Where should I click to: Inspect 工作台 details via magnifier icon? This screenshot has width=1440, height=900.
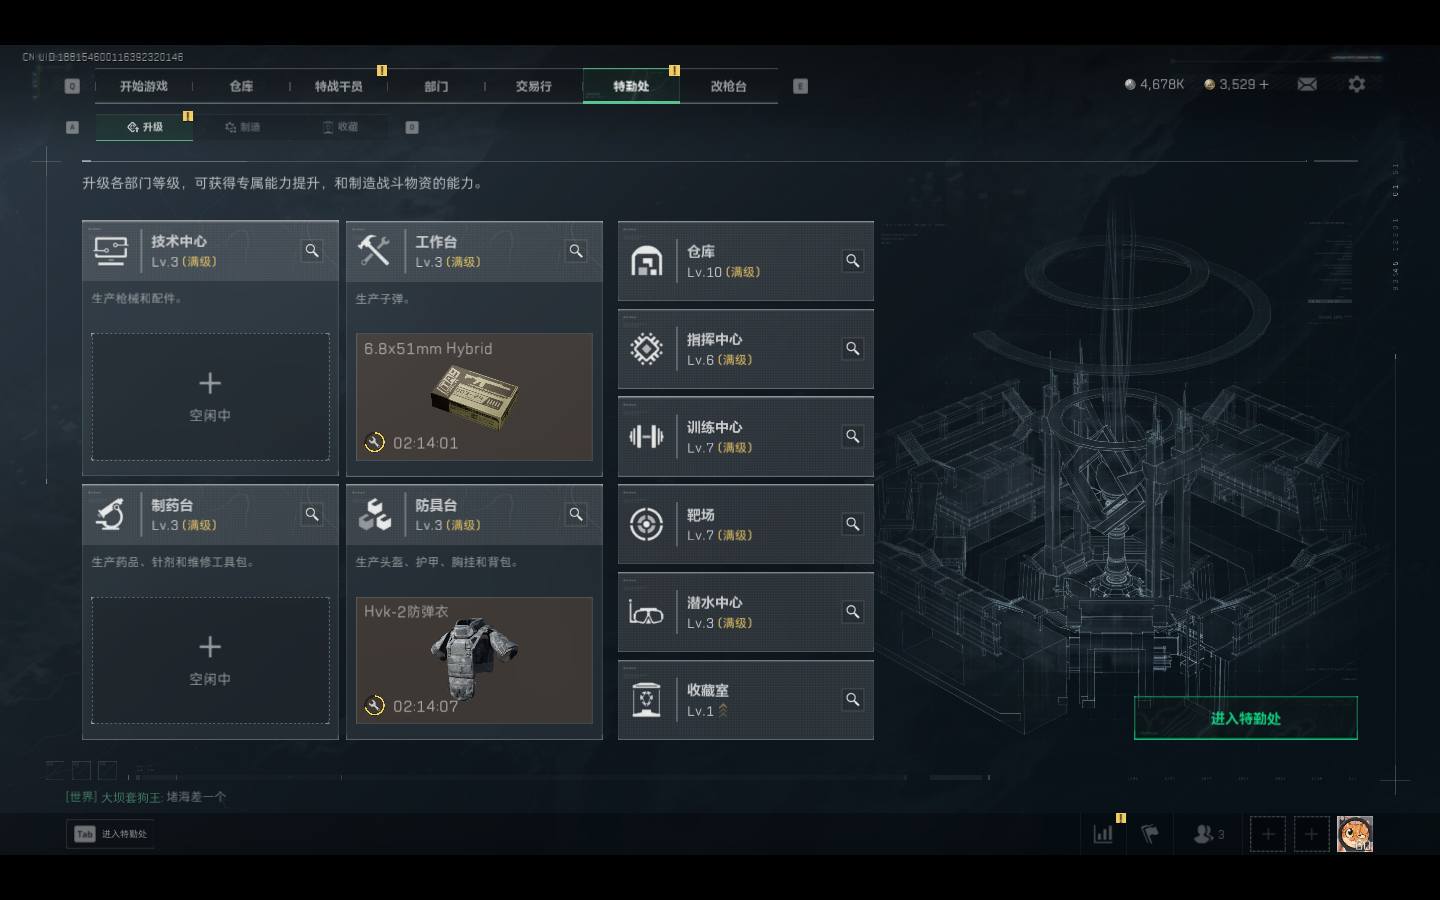click(x=576, y=251)
